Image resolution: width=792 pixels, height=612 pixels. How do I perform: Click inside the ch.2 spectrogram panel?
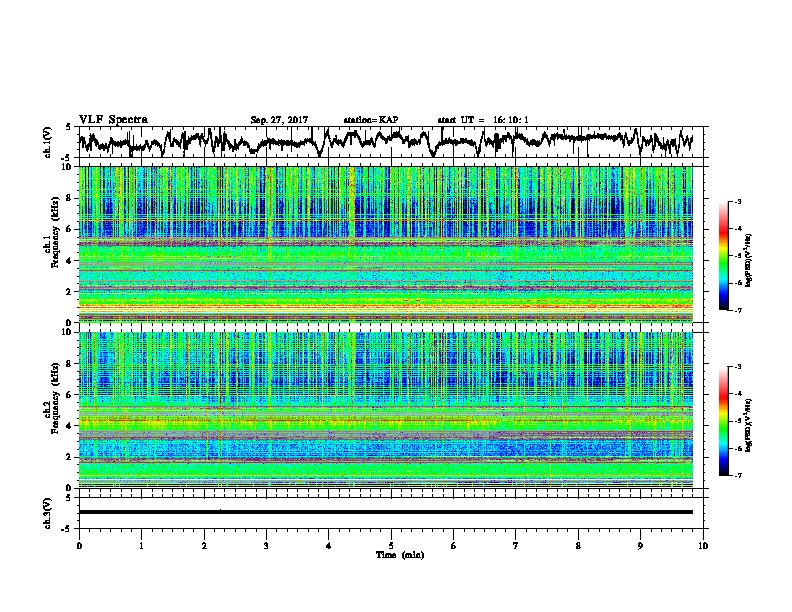(386, 410)
